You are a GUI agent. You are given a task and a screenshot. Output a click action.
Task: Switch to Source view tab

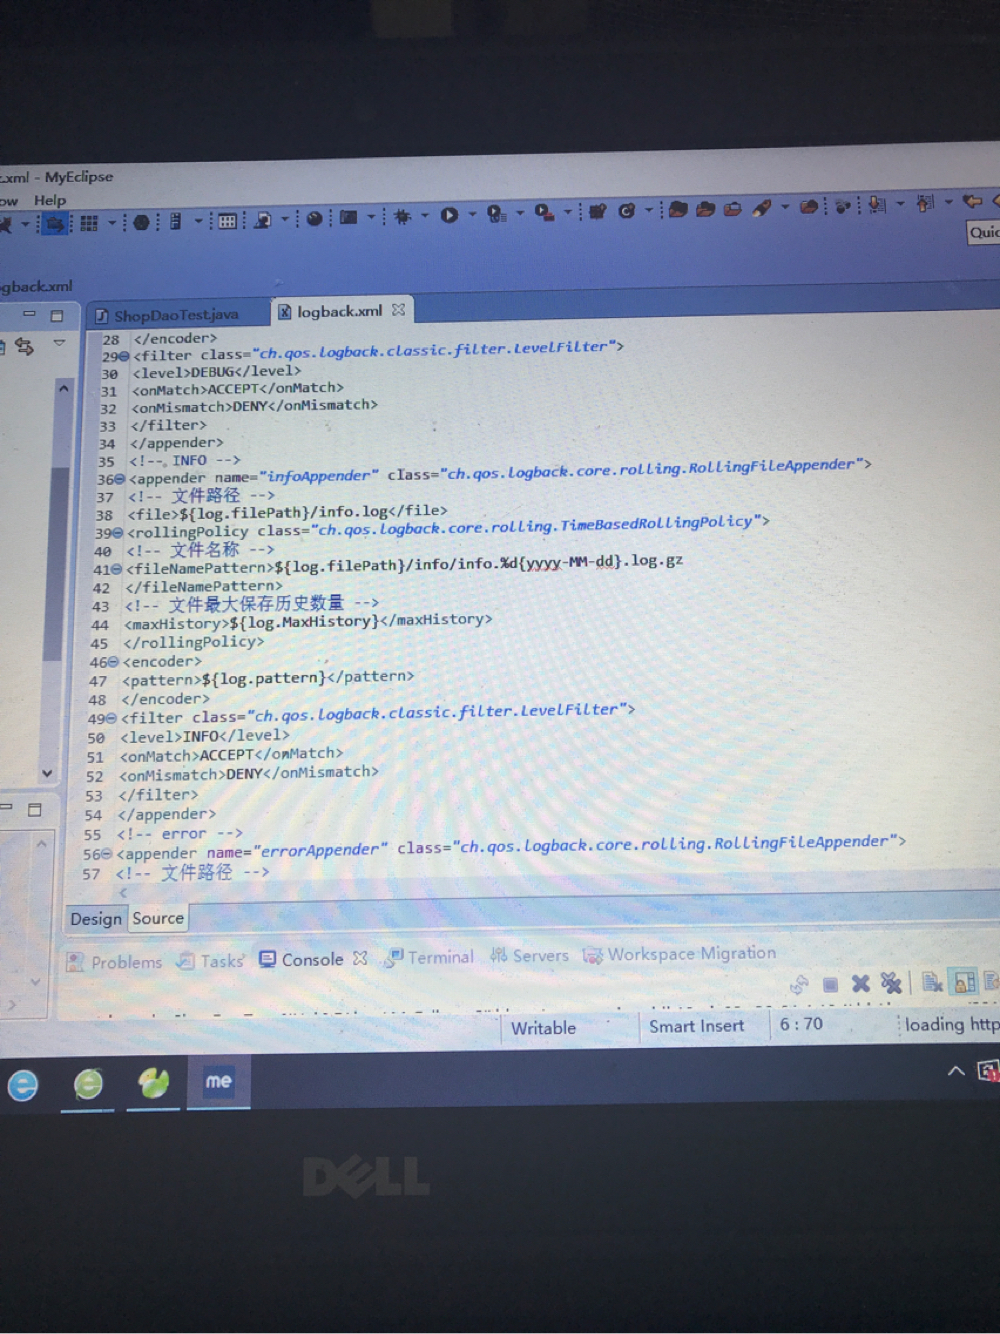(158, 918)
